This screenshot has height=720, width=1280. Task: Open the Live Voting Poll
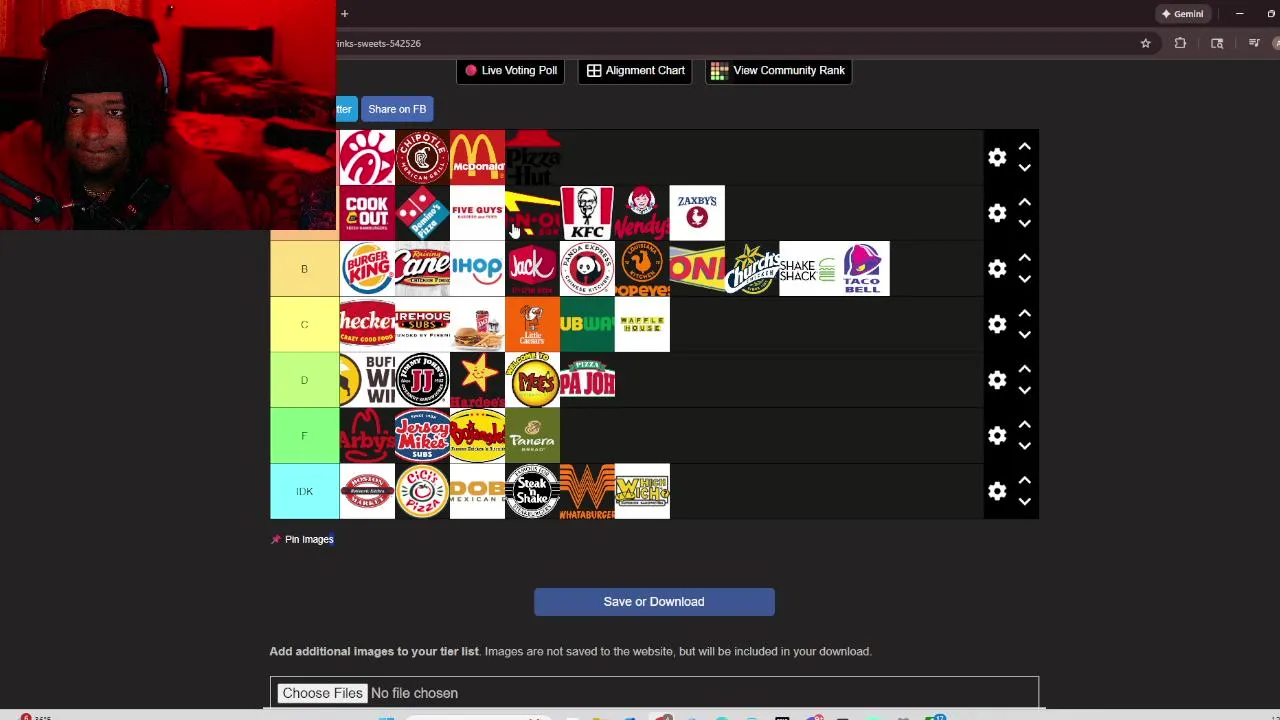(x=510, y=70)
